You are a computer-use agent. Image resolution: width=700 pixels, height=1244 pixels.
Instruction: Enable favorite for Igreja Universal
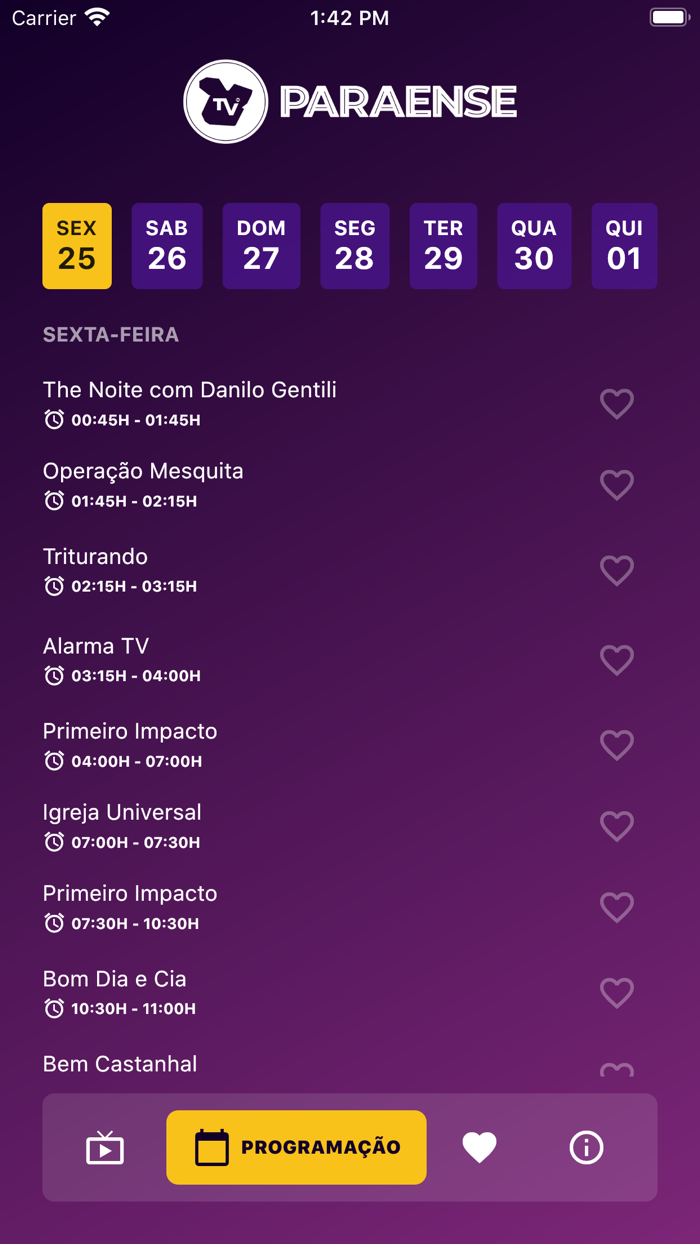click(x=617, y=826)
